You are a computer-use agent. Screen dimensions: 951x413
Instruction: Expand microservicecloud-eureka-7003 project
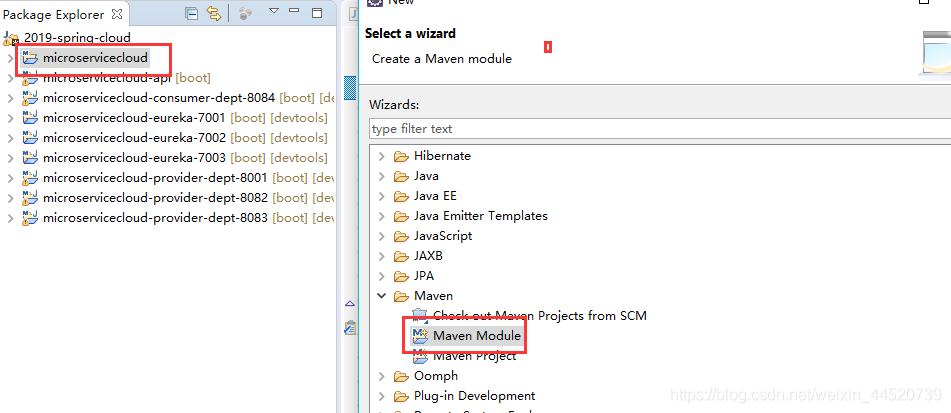[x=10, y=158]
